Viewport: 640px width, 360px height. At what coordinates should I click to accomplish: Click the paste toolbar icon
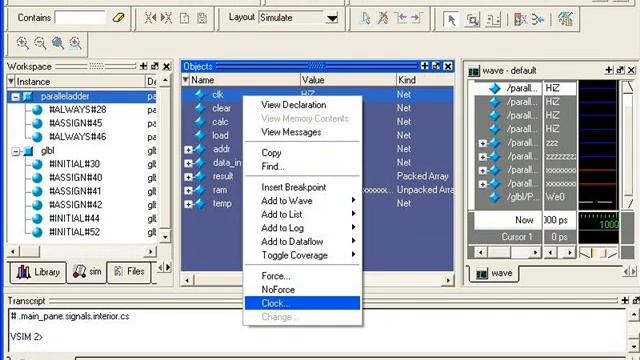pos(202,18)
